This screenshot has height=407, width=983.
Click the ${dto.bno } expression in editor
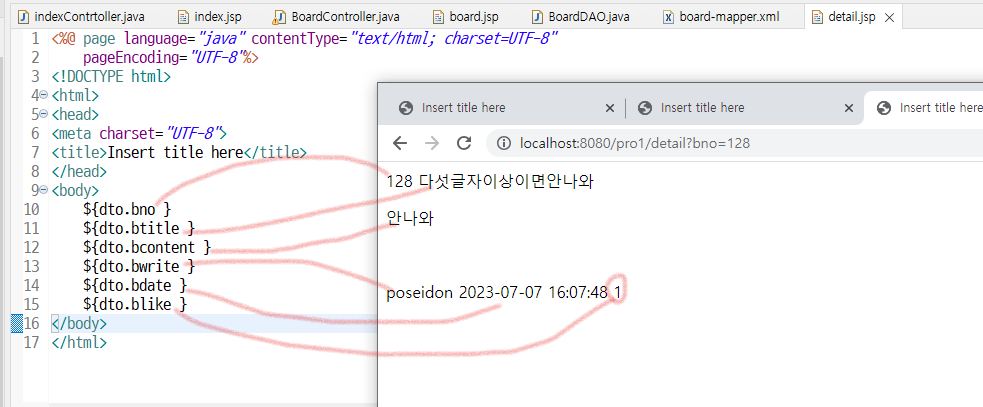pyautogui.click(x=127, y=209)
